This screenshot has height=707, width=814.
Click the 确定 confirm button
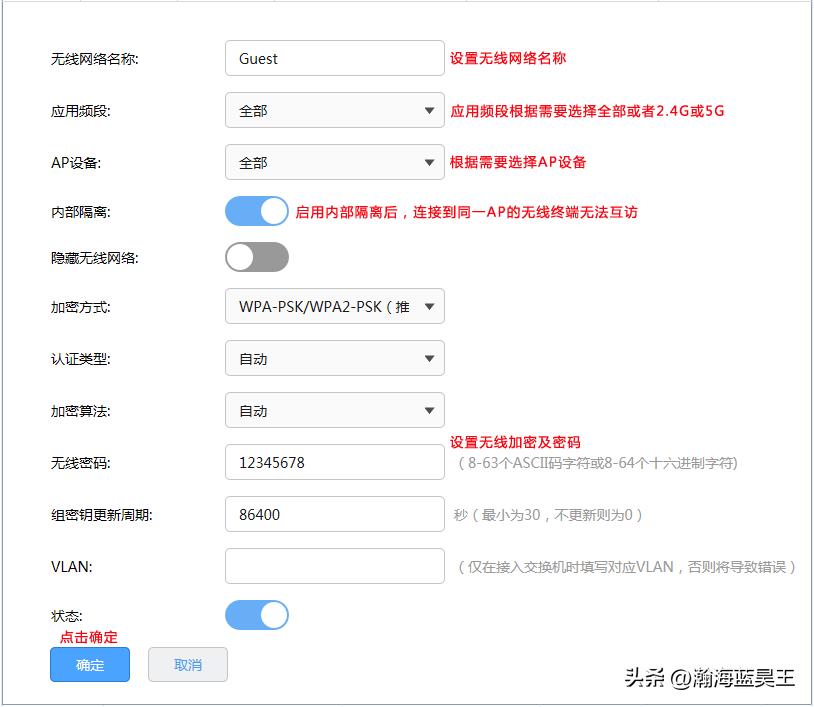point(89,664)
